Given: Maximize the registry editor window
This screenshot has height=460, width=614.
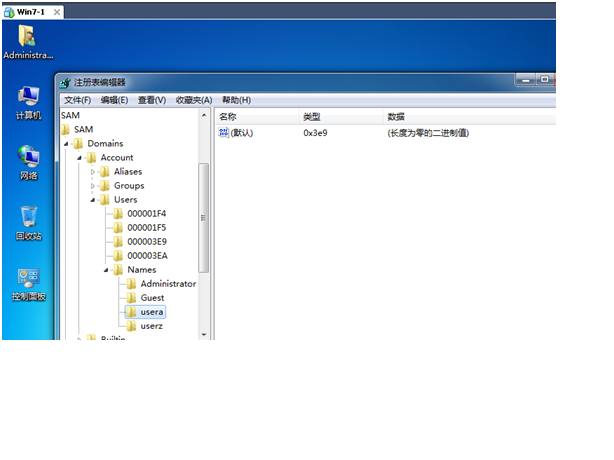Looking at the screenshot, I should pyautogui.click(x=545, y=80).
